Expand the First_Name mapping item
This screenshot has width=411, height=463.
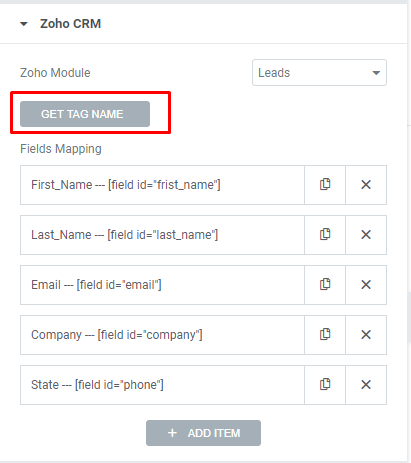(x=162, y=185)
